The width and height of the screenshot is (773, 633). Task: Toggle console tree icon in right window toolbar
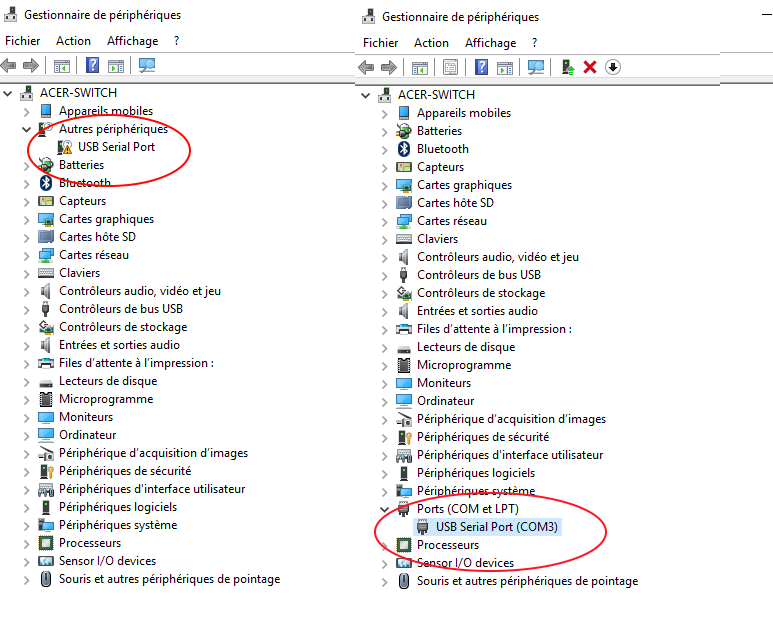click(x=419, y=67)
